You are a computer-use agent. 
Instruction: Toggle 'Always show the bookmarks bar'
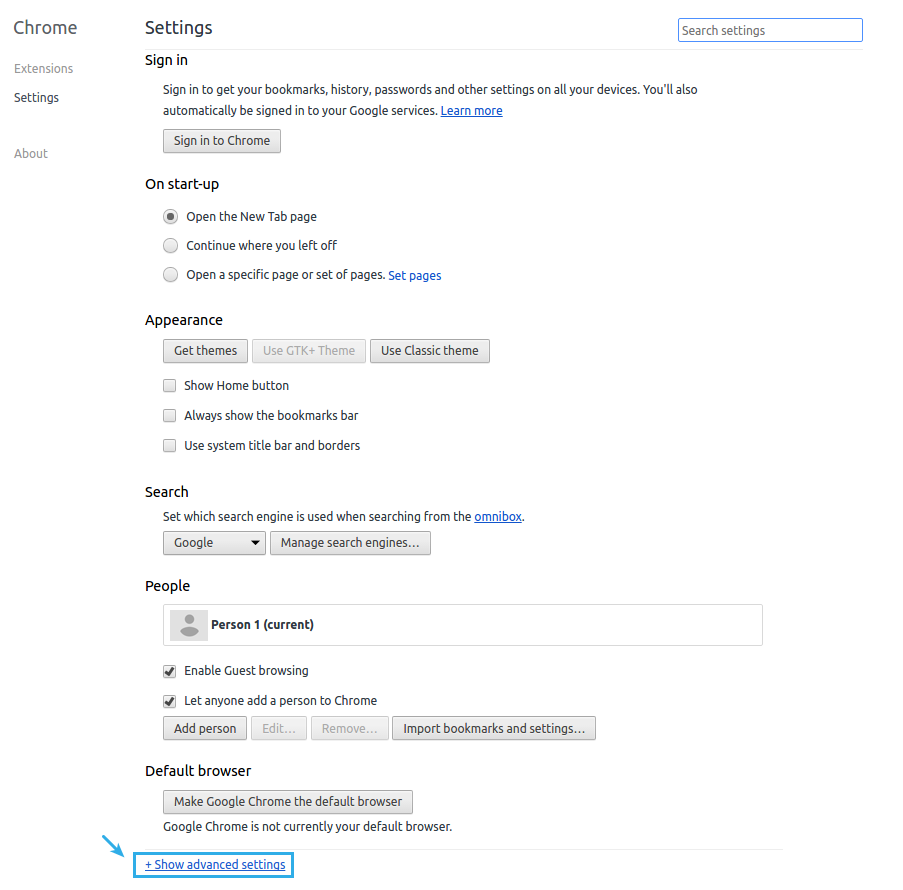point(170,416)
